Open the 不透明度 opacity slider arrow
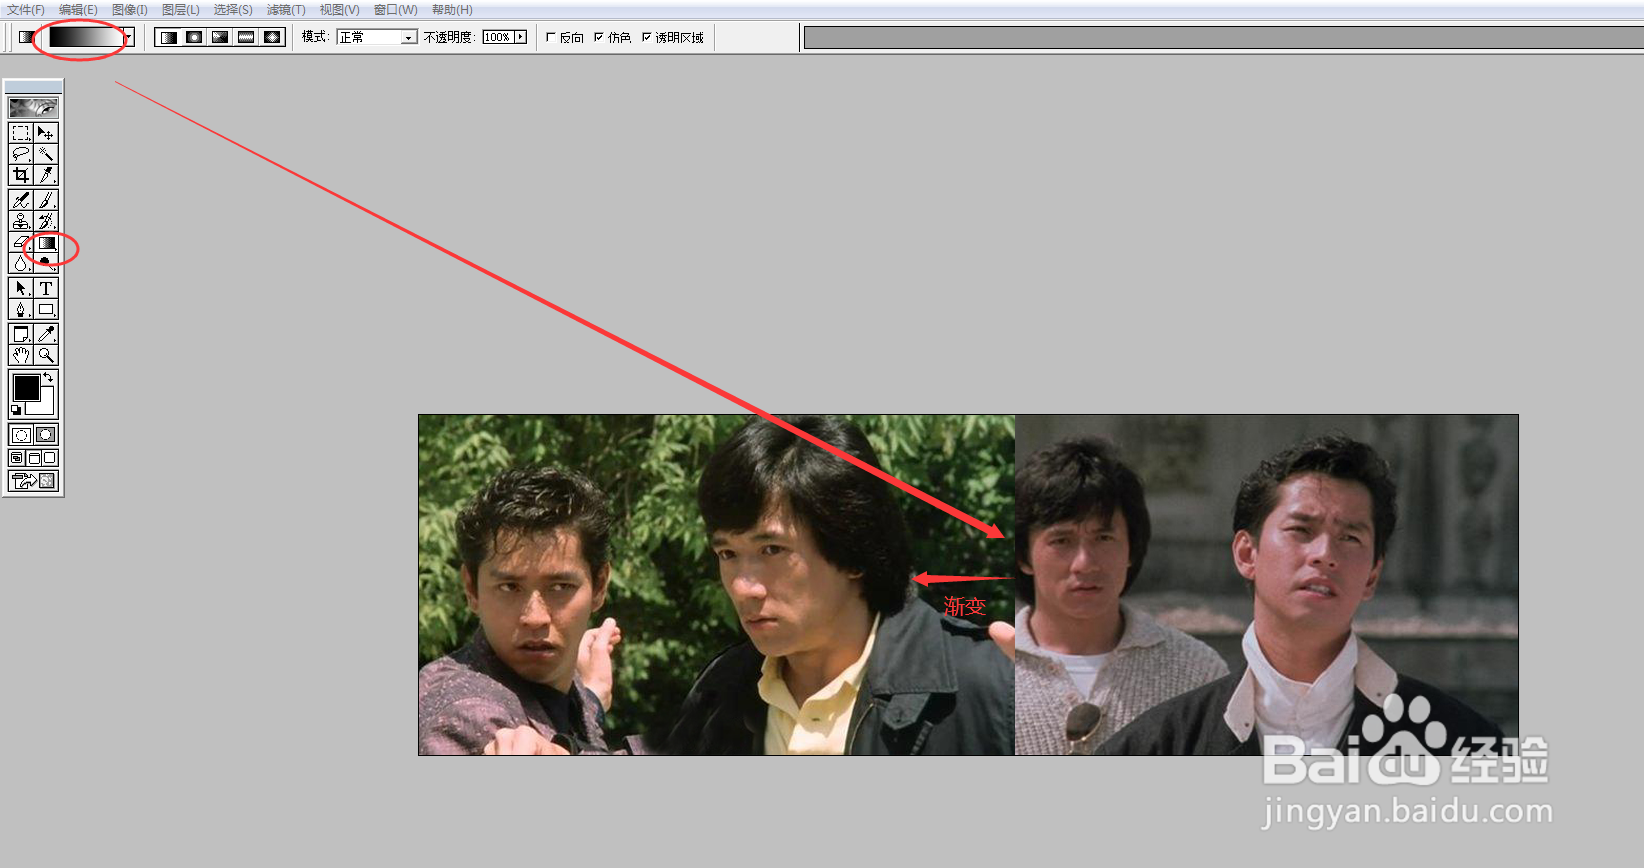Viewport: 1644px width, 868px height. 520,37
